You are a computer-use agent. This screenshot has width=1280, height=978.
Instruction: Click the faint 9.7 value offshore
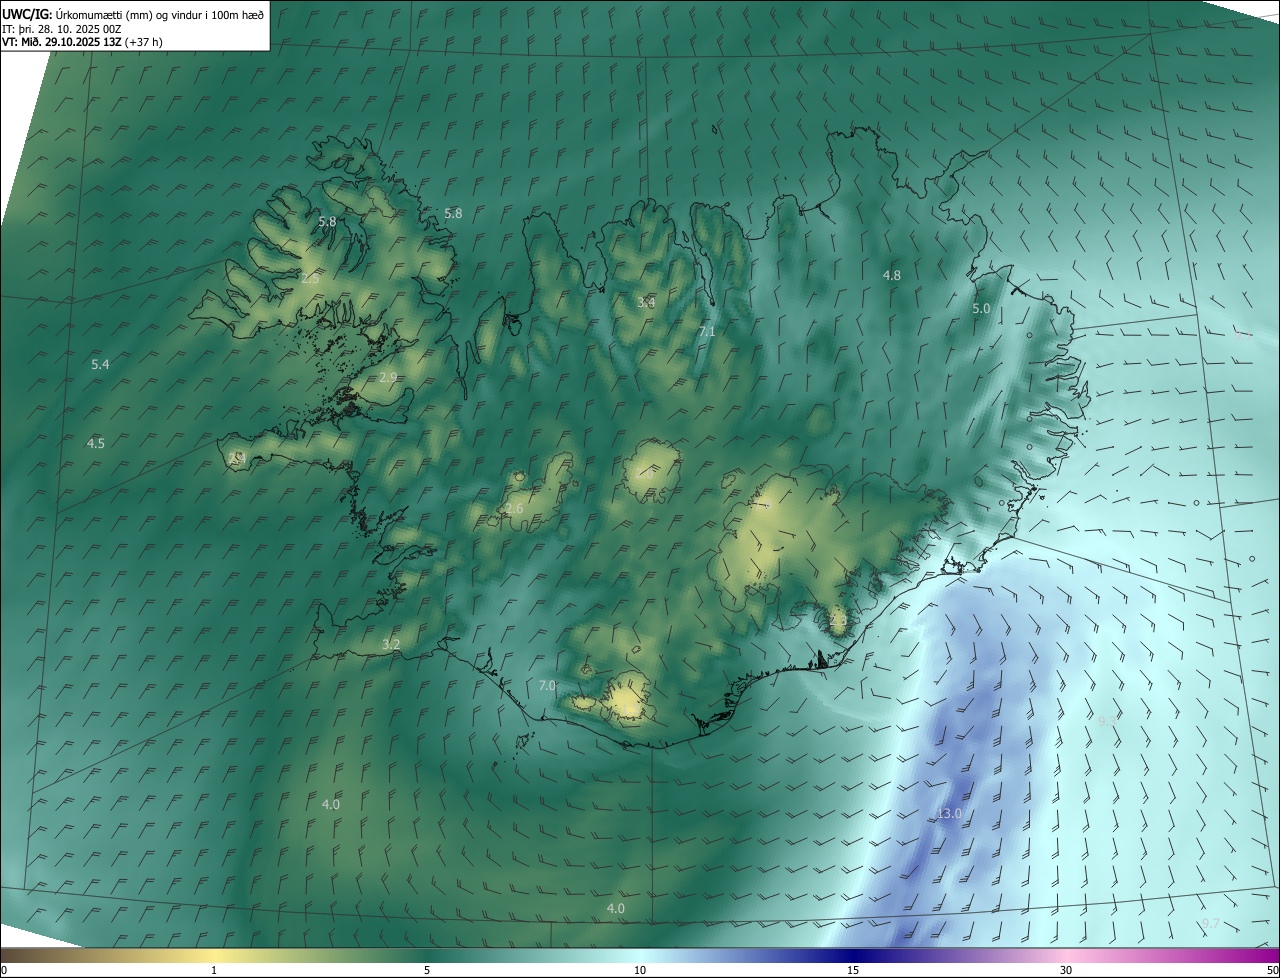pos(1211,923)
